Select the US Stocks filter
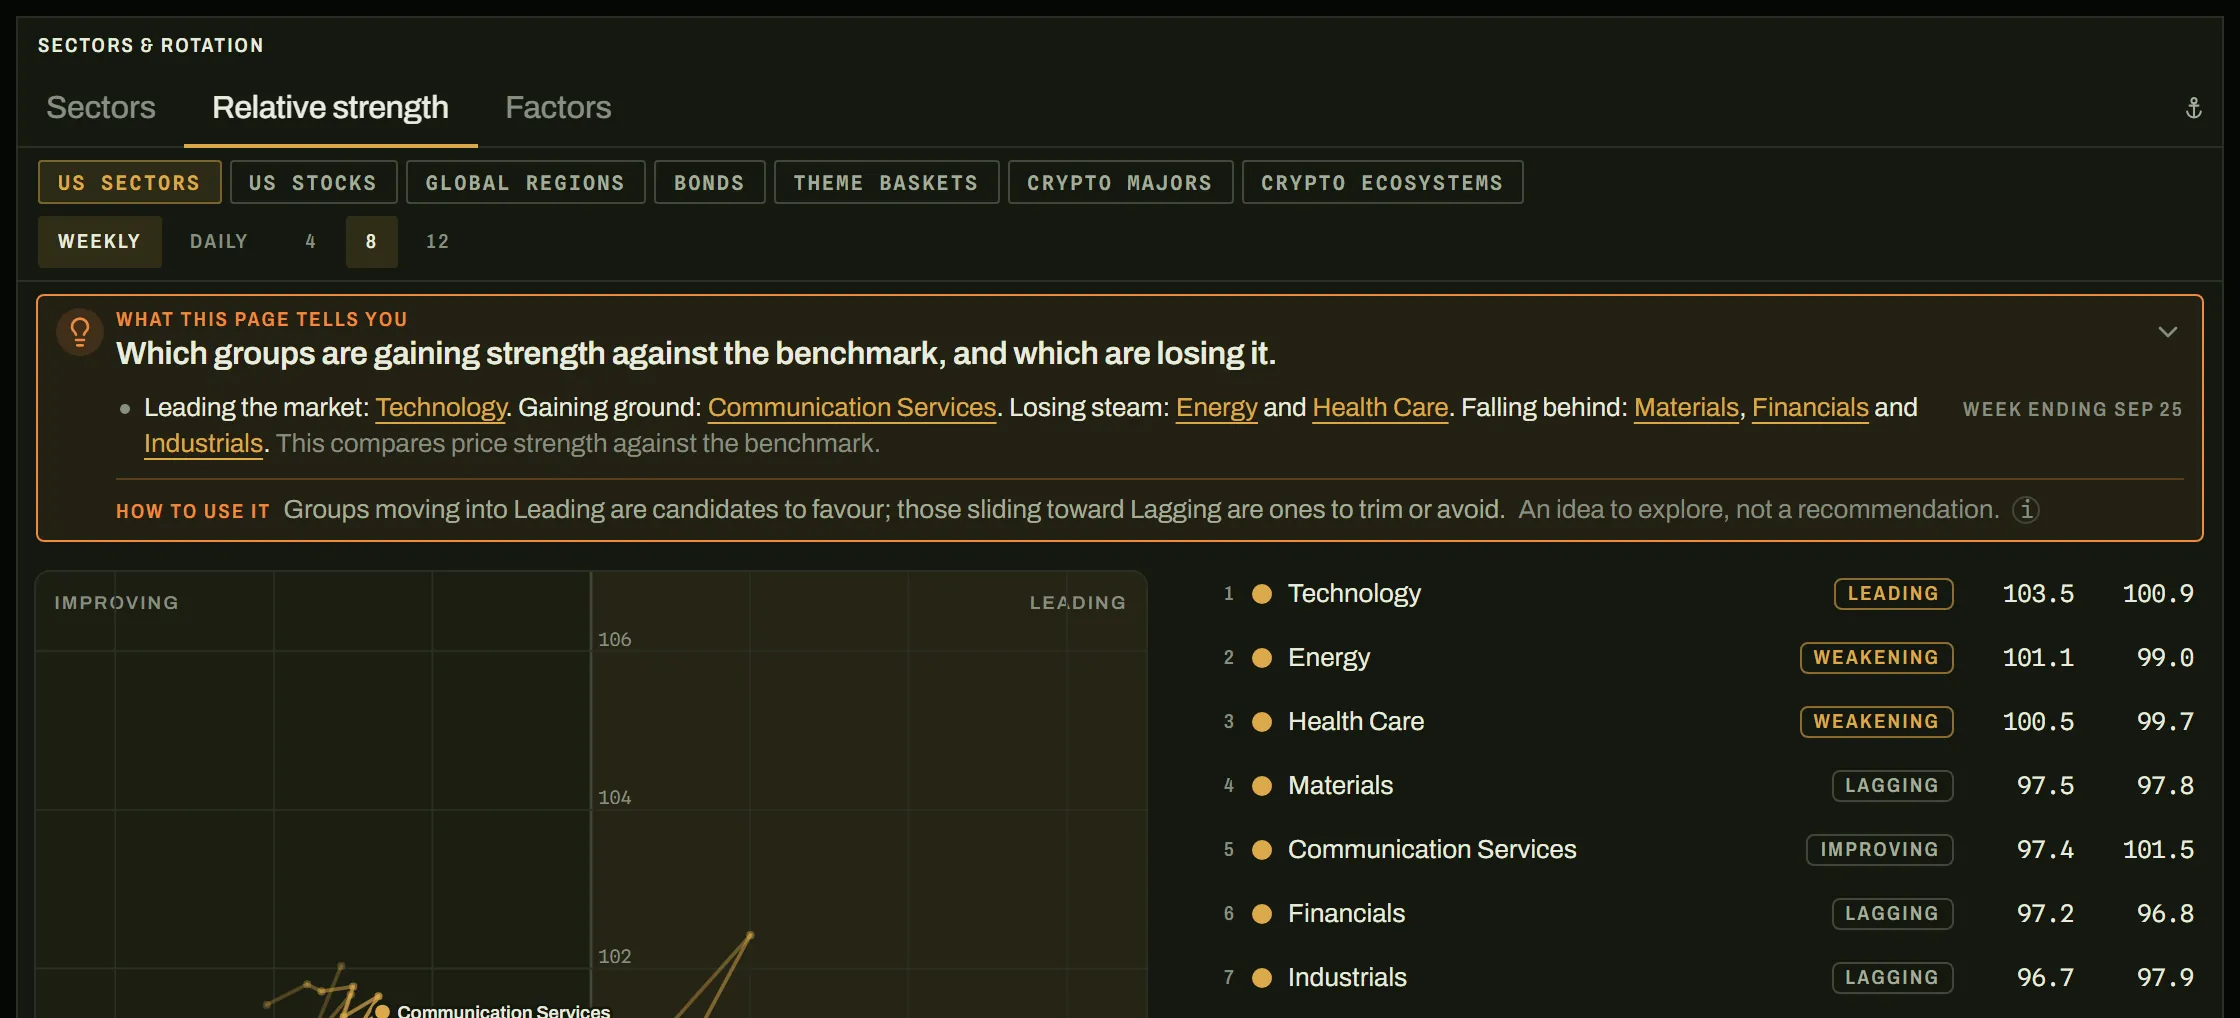Screen dimensions: 2240x1018 coord(313,182)
